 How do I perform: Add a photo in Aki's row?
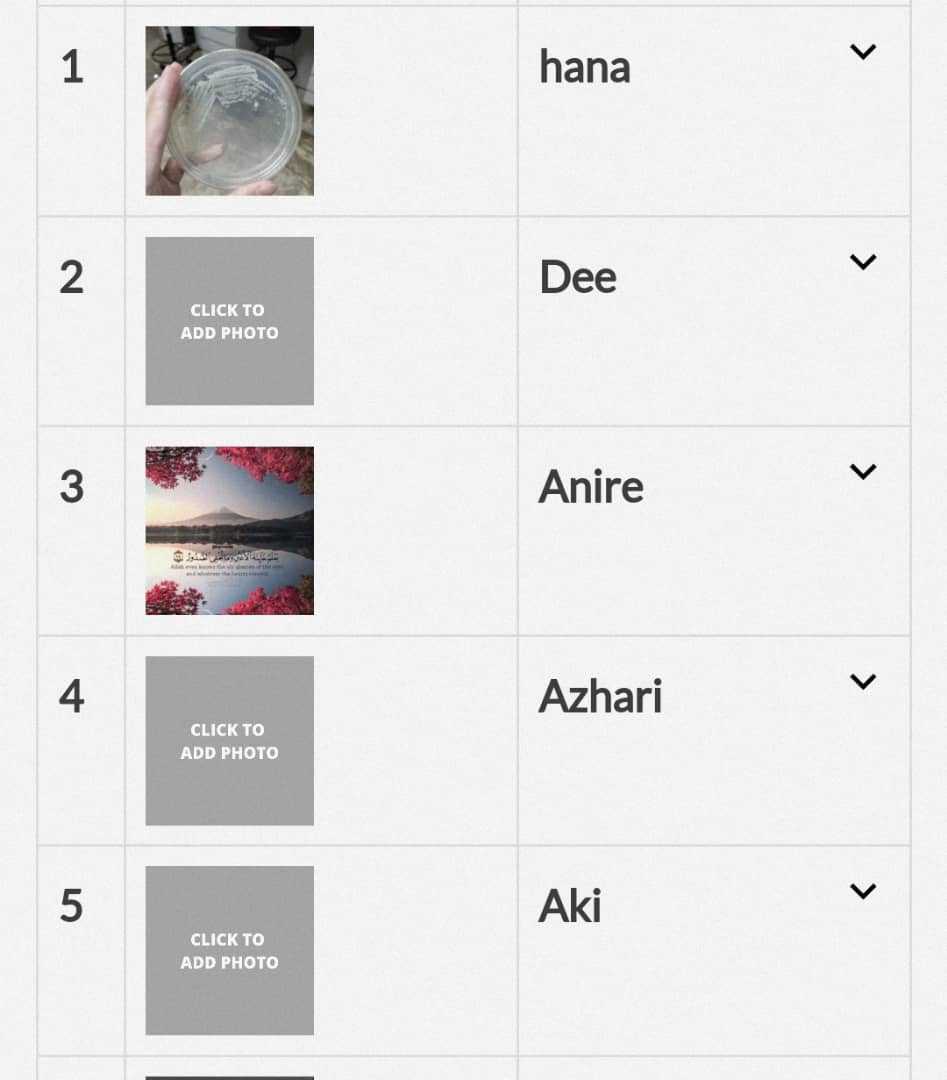coord(229,951)
